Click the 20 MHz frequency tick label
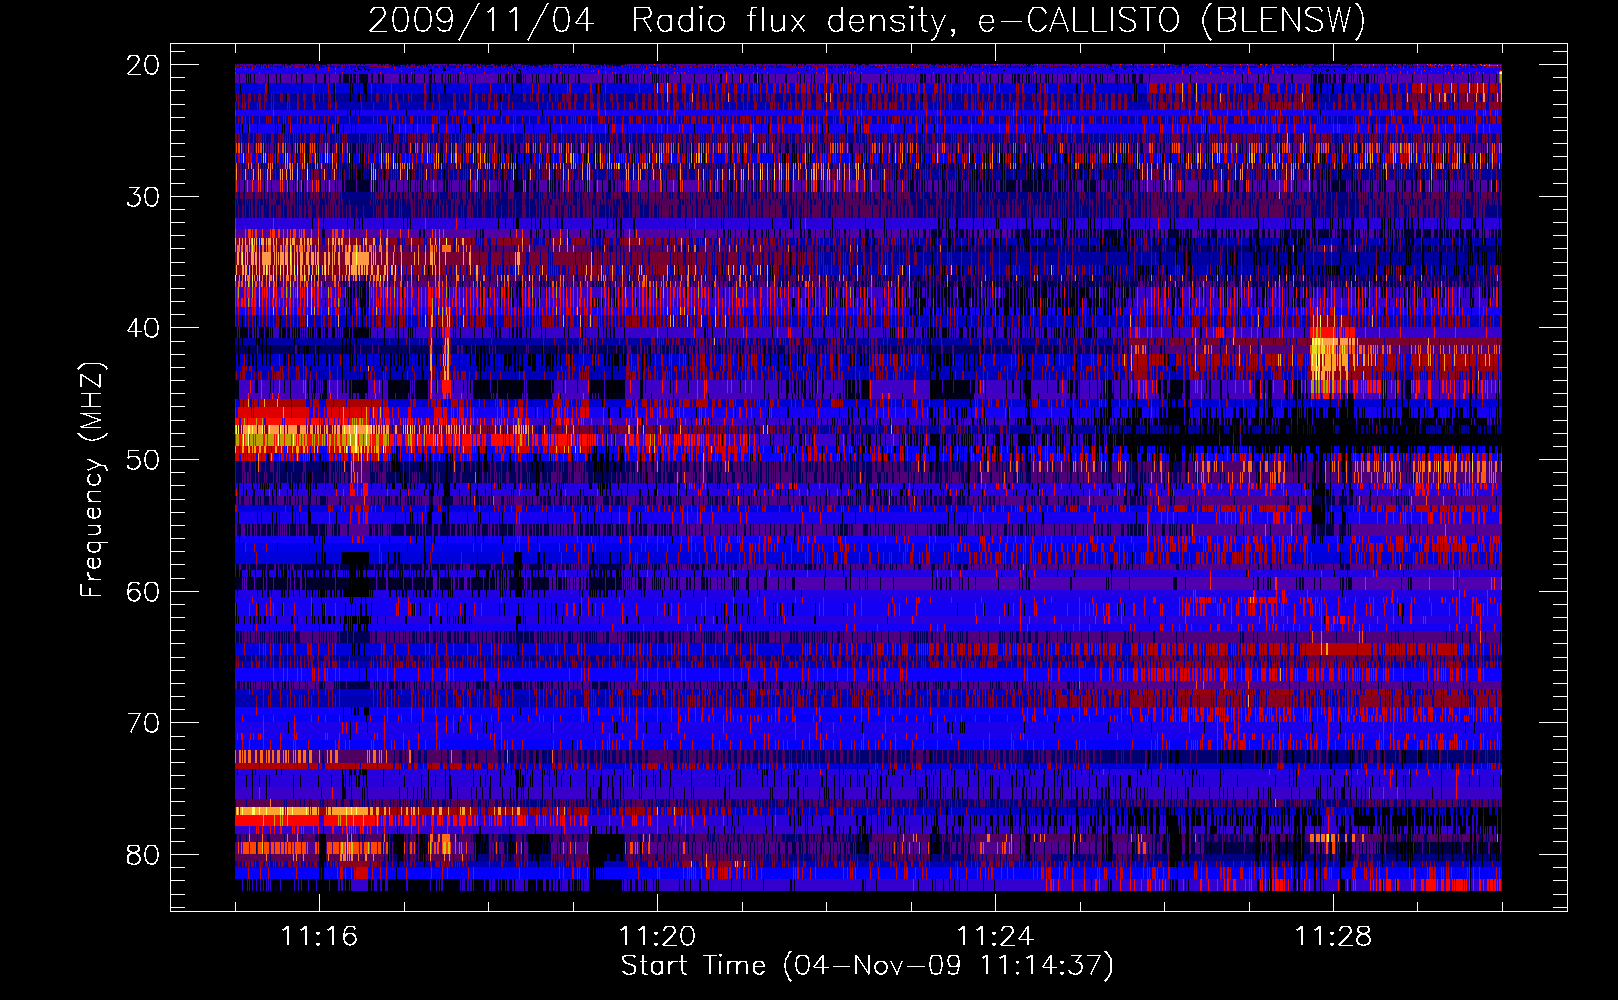1618x1000 pixels. point(143,65)
